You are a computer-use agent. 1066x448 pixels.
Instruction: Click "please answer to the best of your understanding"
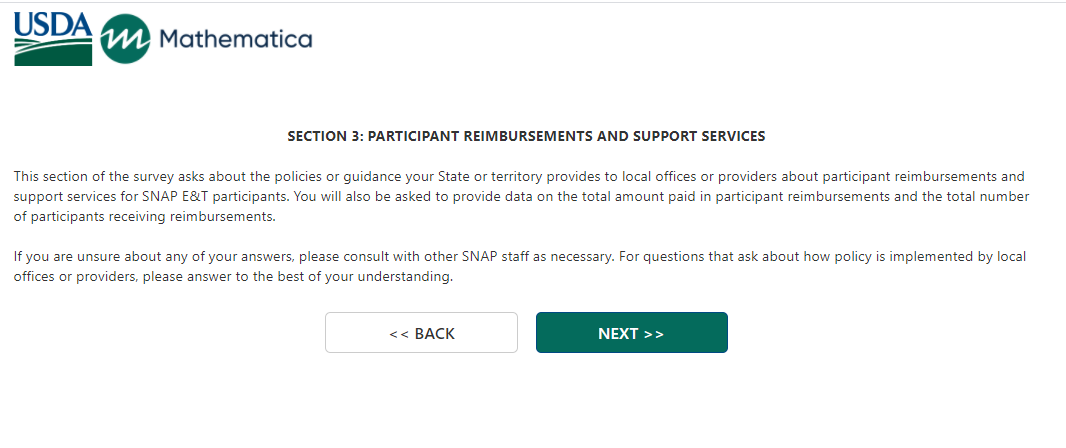[x=298, y=277]
